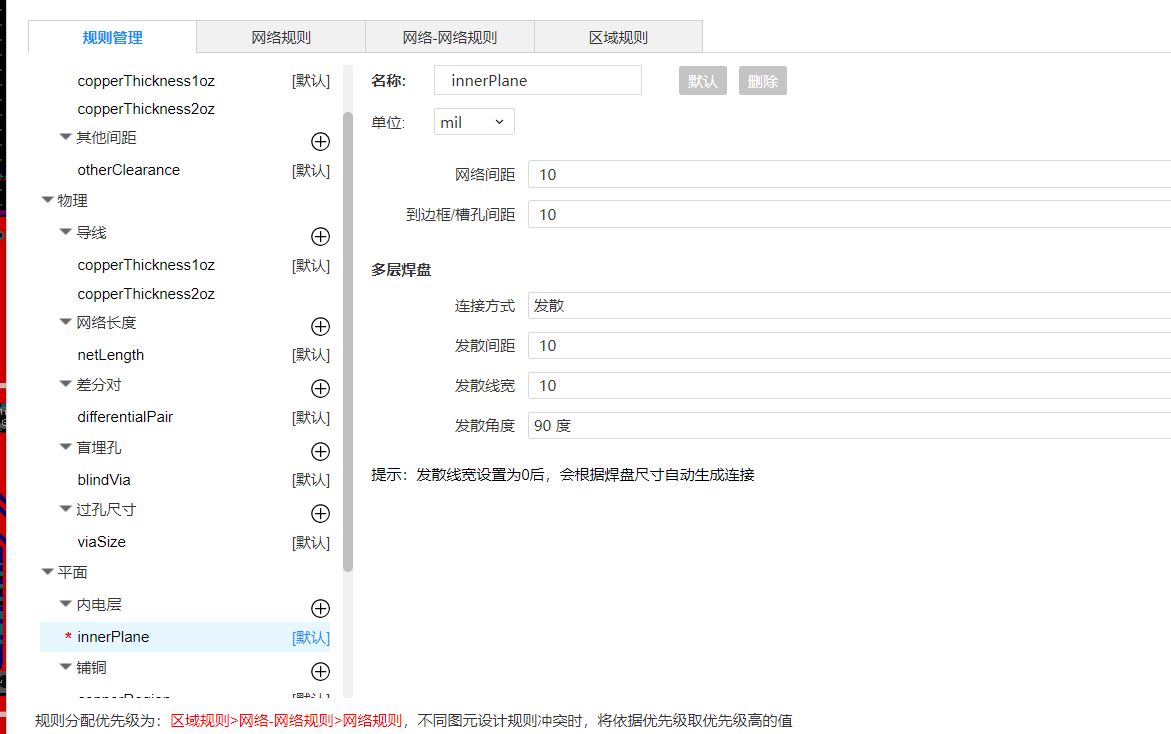Open the 连接方式 dropdown showing 发散

(848, 306)
